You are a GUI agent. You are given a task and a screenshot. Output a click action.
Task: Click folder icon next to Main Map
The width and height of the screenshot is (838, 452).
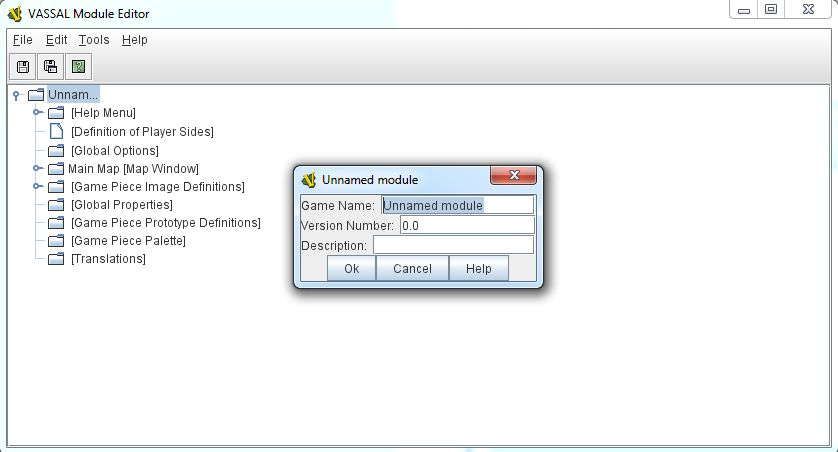[x=56, y=169]
